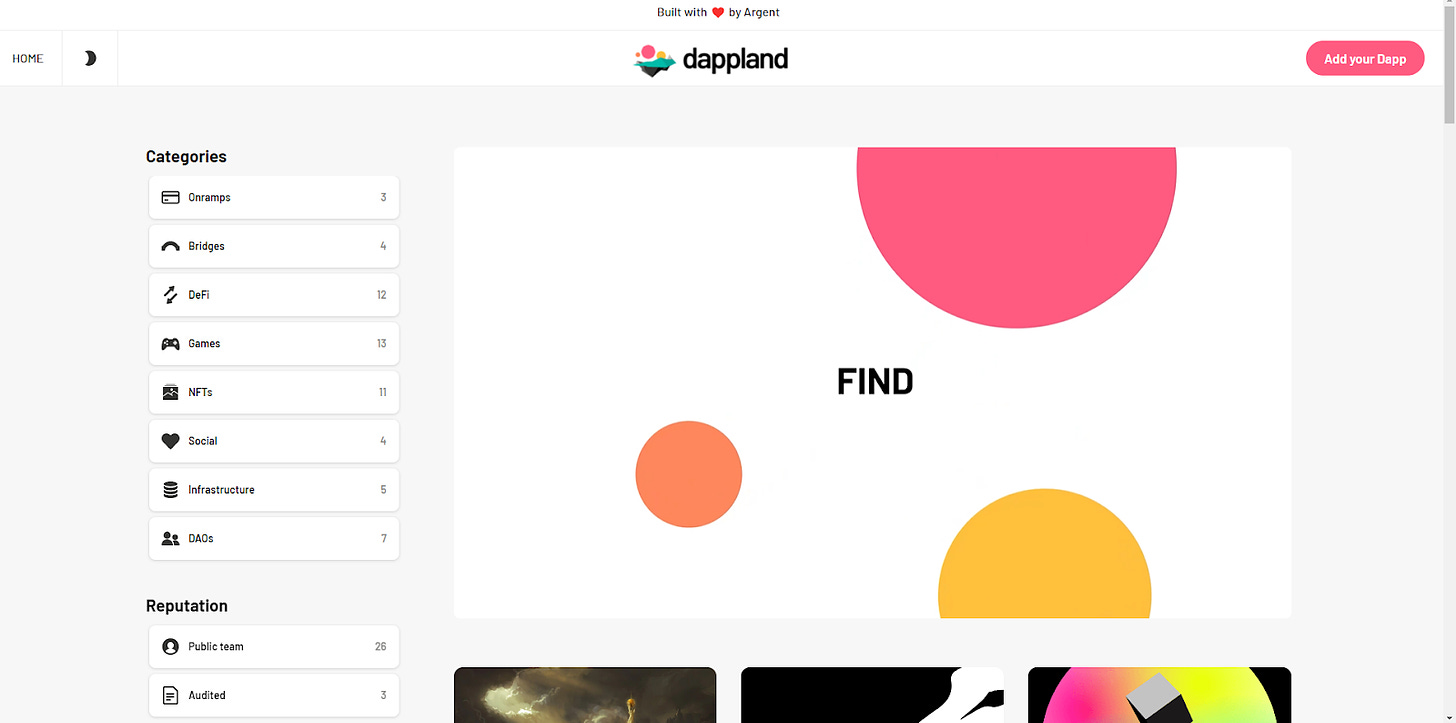Click the FIND hero banner

click(x=872, y=383)
